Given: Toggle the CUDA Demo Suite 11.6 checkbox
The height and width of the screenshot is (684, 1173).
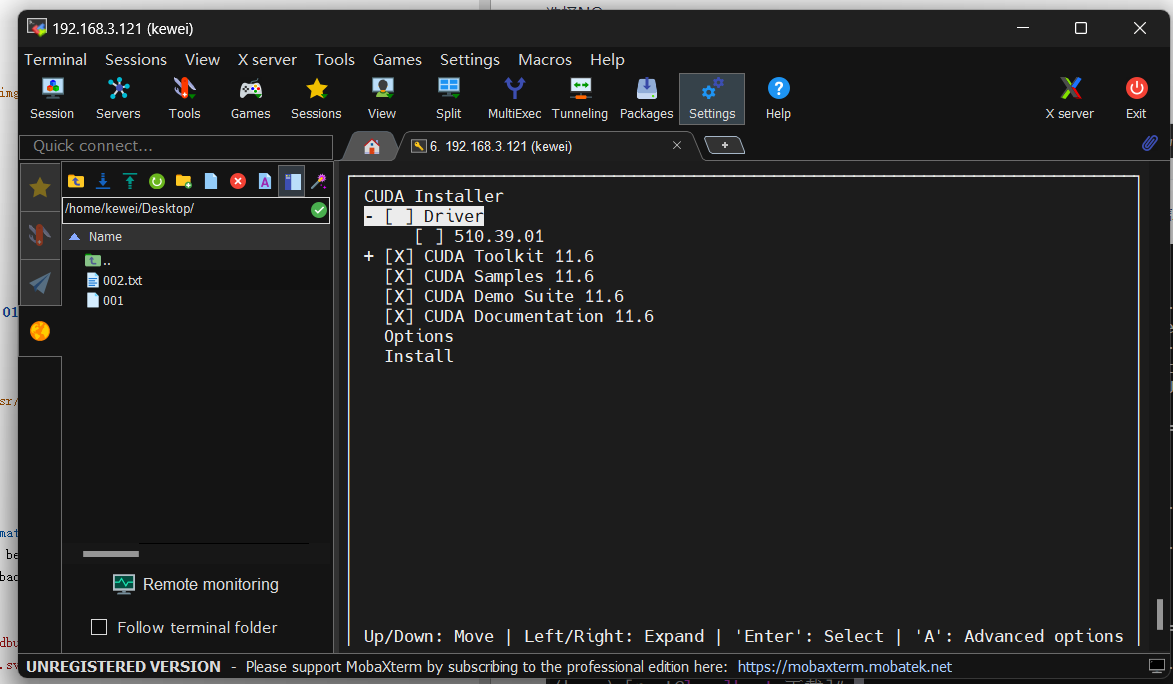Looking at the screenshot, I should tap(399, 296).
